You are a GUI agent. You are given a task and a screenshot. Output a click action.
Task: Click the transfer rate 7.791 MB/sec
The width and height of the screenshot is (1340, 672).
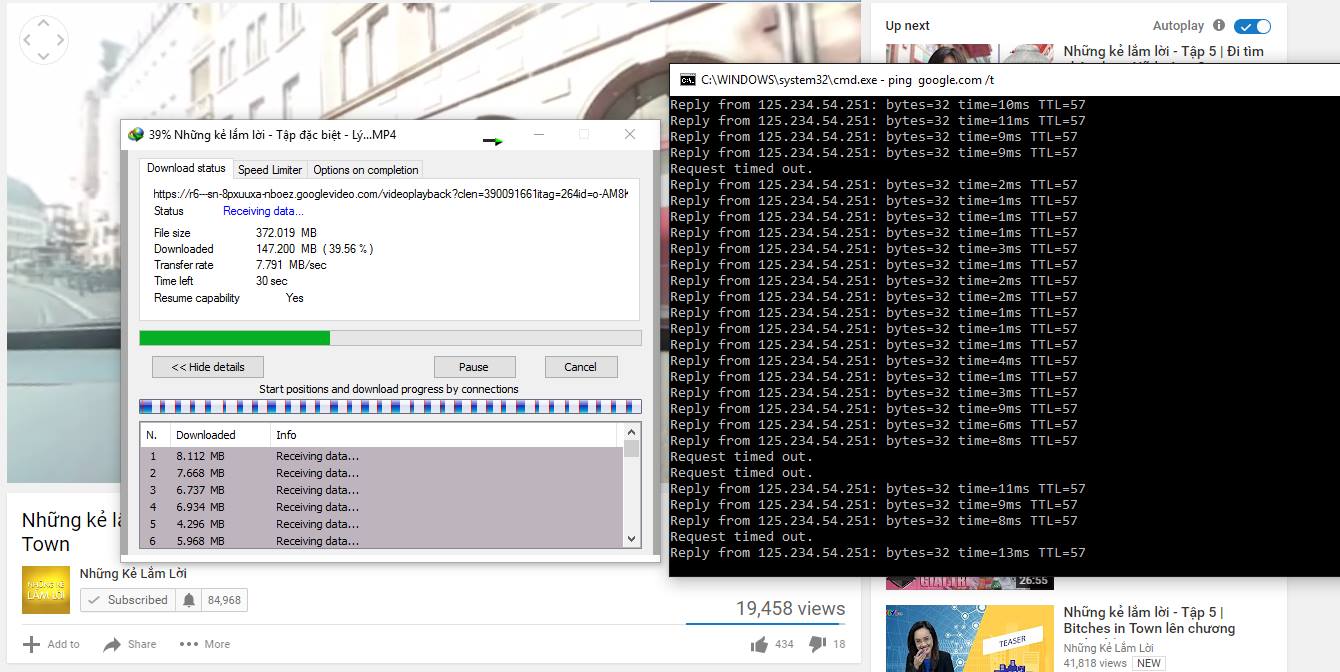click(x=291, y=265)
